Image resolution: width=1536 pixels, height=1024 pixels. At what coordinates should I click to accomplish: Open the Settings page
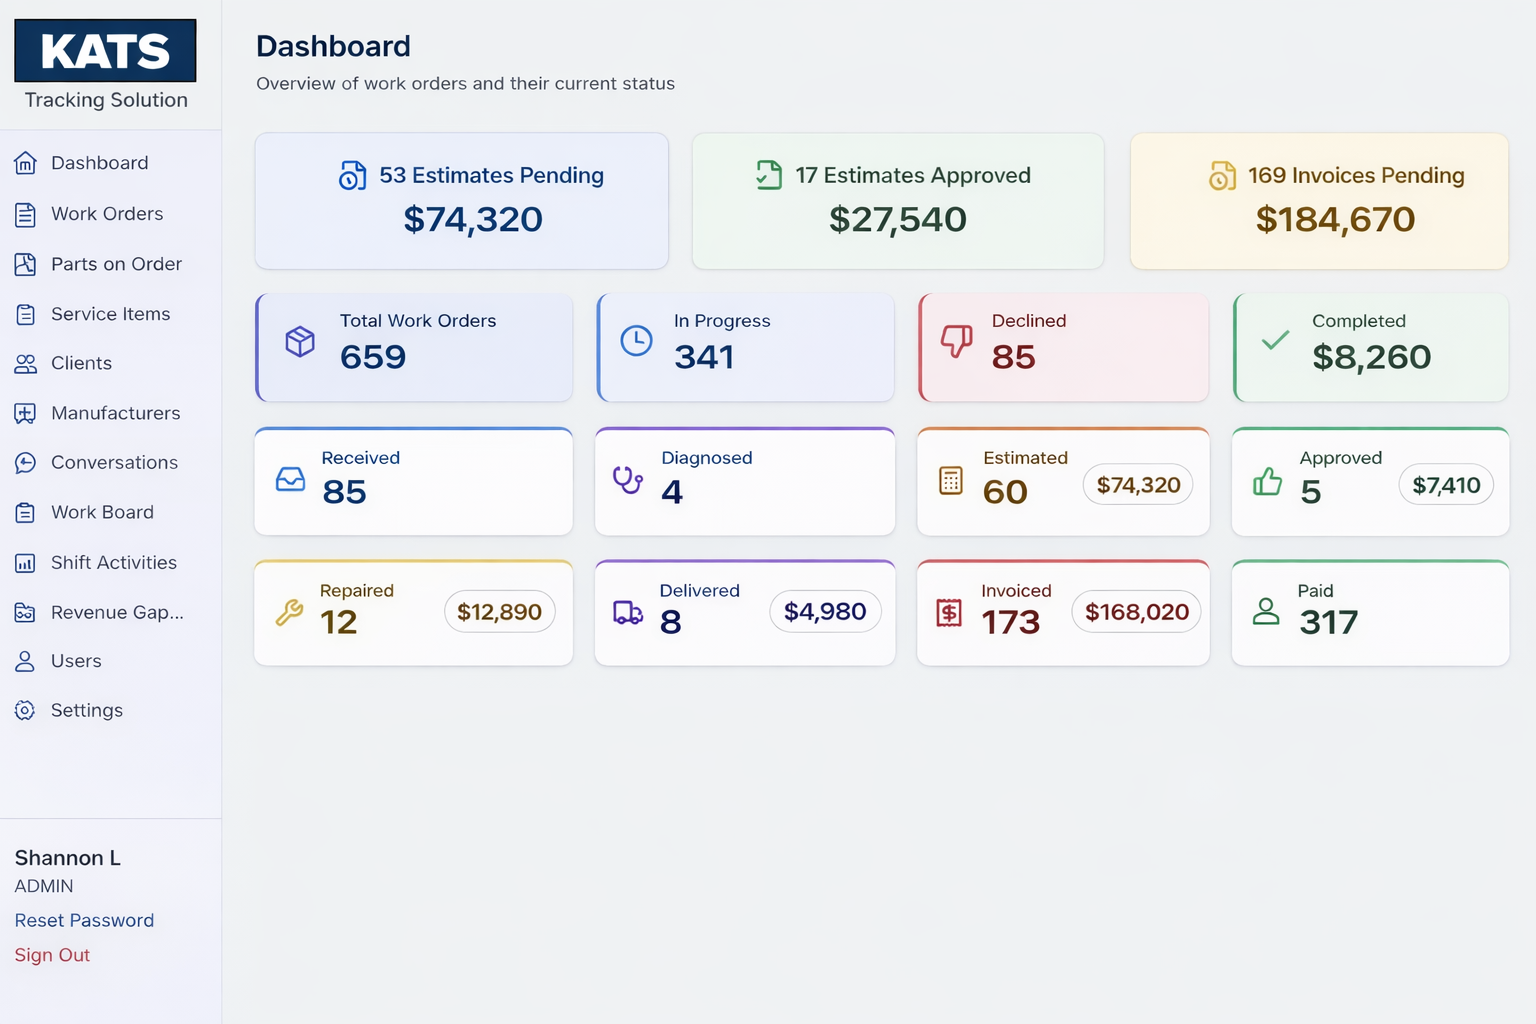pos(86,710)
